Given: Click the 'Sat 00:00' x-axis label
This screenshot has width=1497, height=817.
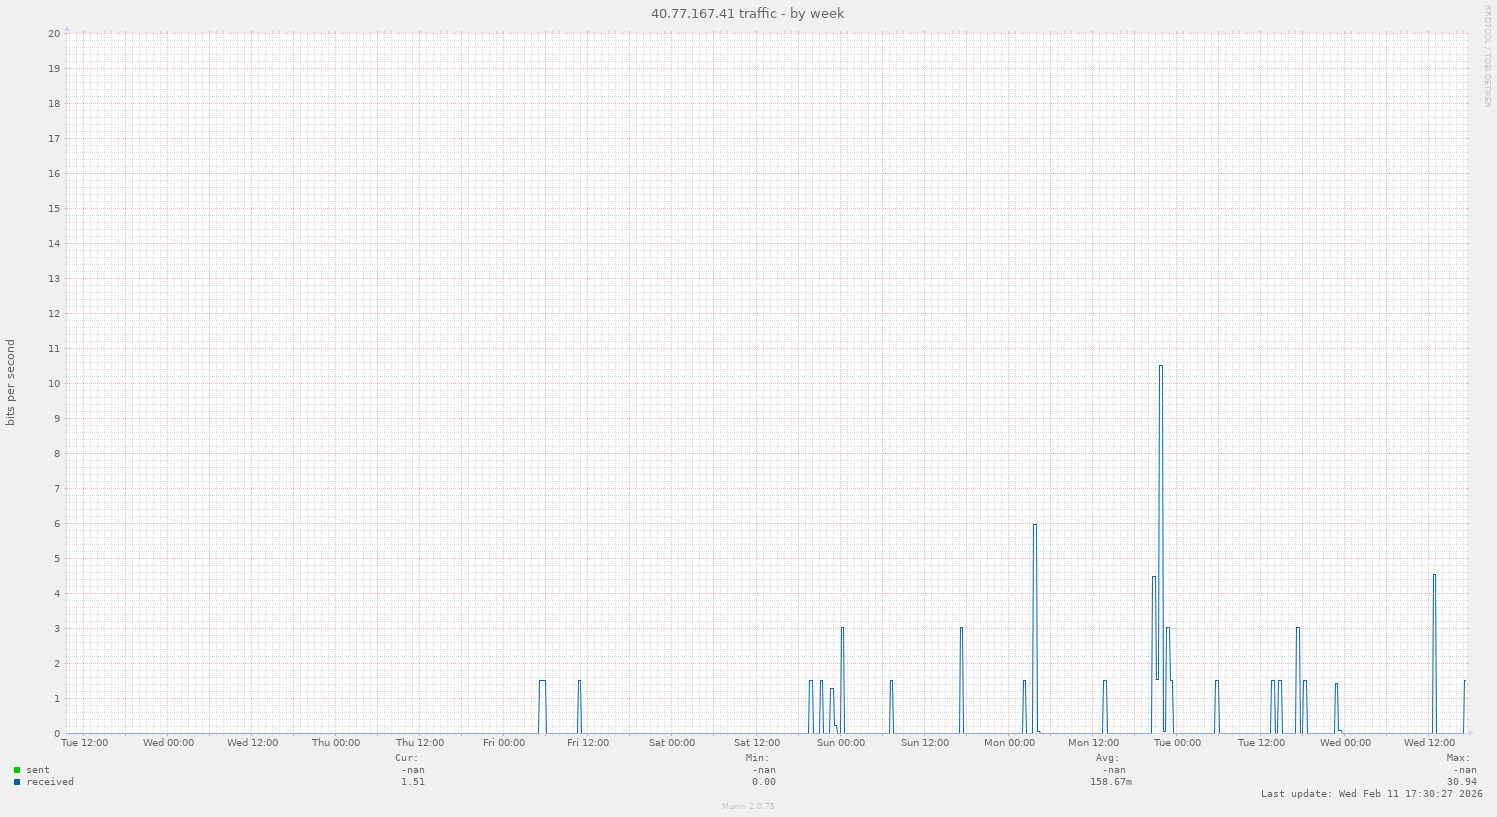Looking at the screenshot, I should [x=671, y=743].
